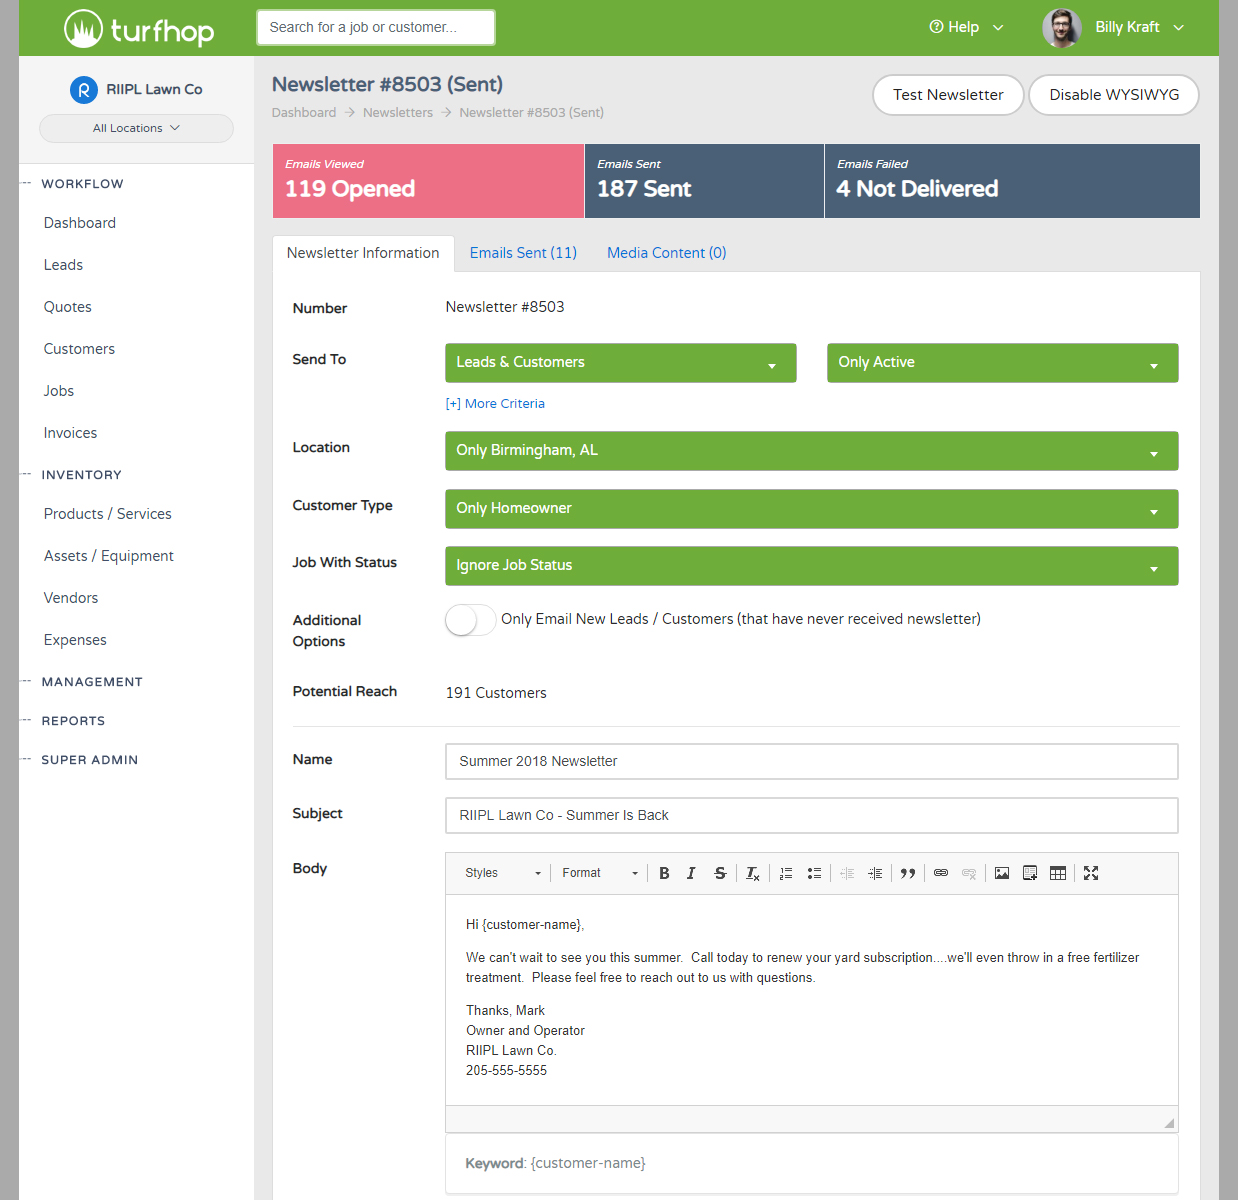
Task: Insert a table into the newsletter
Action: [1058, 873]
